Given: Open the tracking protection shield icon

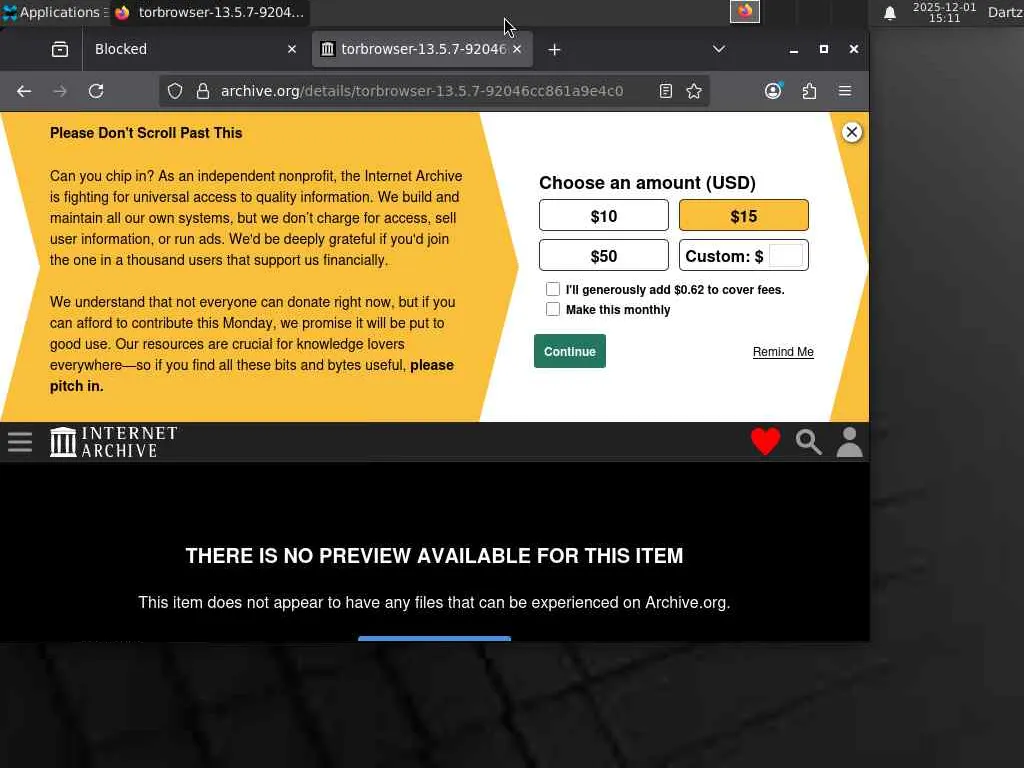Looking at the screenshot, I should (x=175, y=91).
